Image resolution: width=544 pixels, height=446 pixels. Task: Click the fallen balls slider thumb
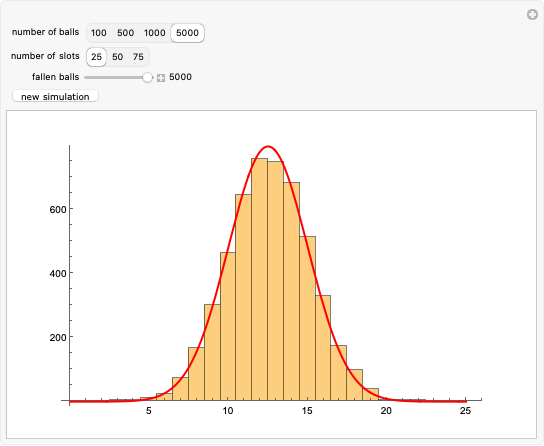click(147, 77)
